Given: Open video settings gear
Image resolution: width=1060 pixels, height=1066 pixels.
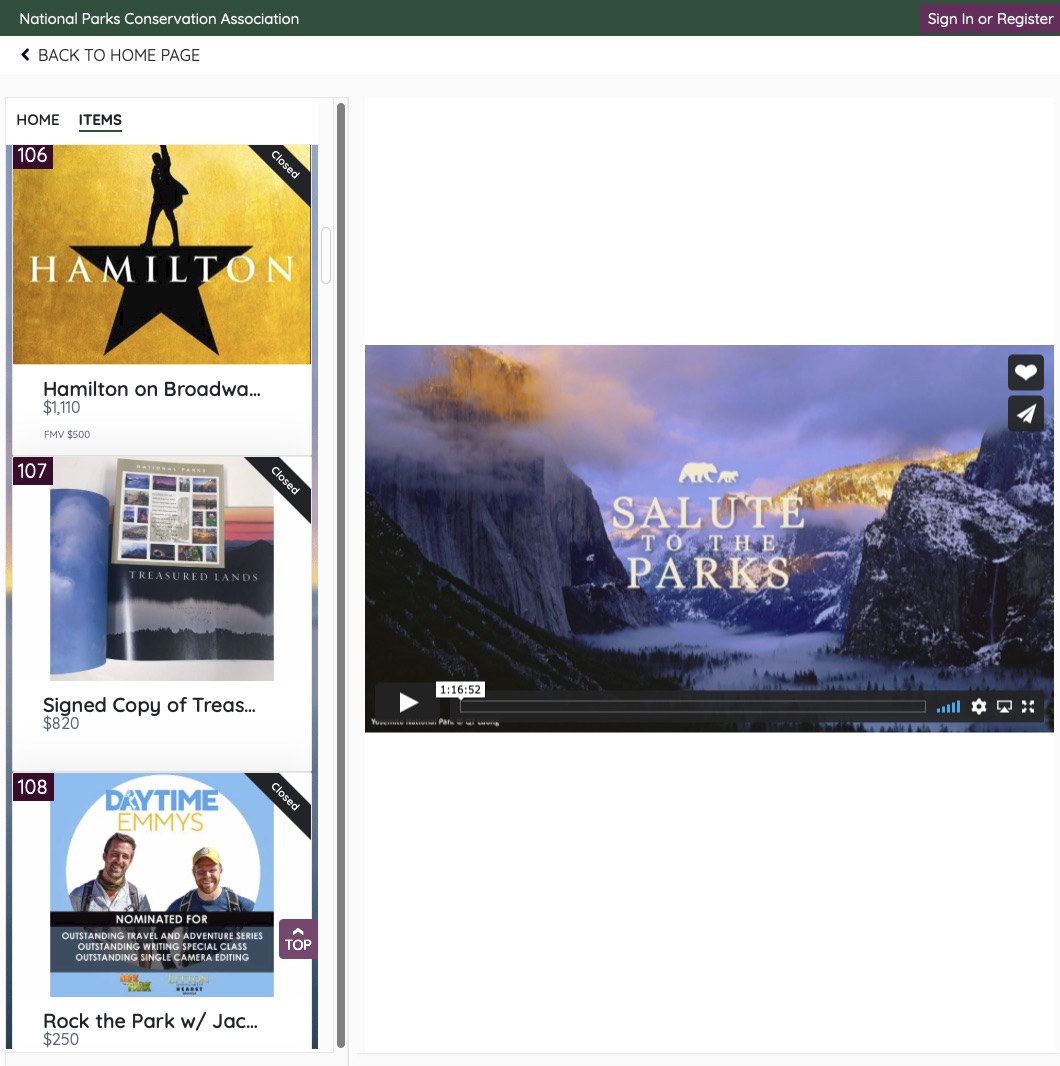Looking at the screenshot, I should [x=978, y=707].
